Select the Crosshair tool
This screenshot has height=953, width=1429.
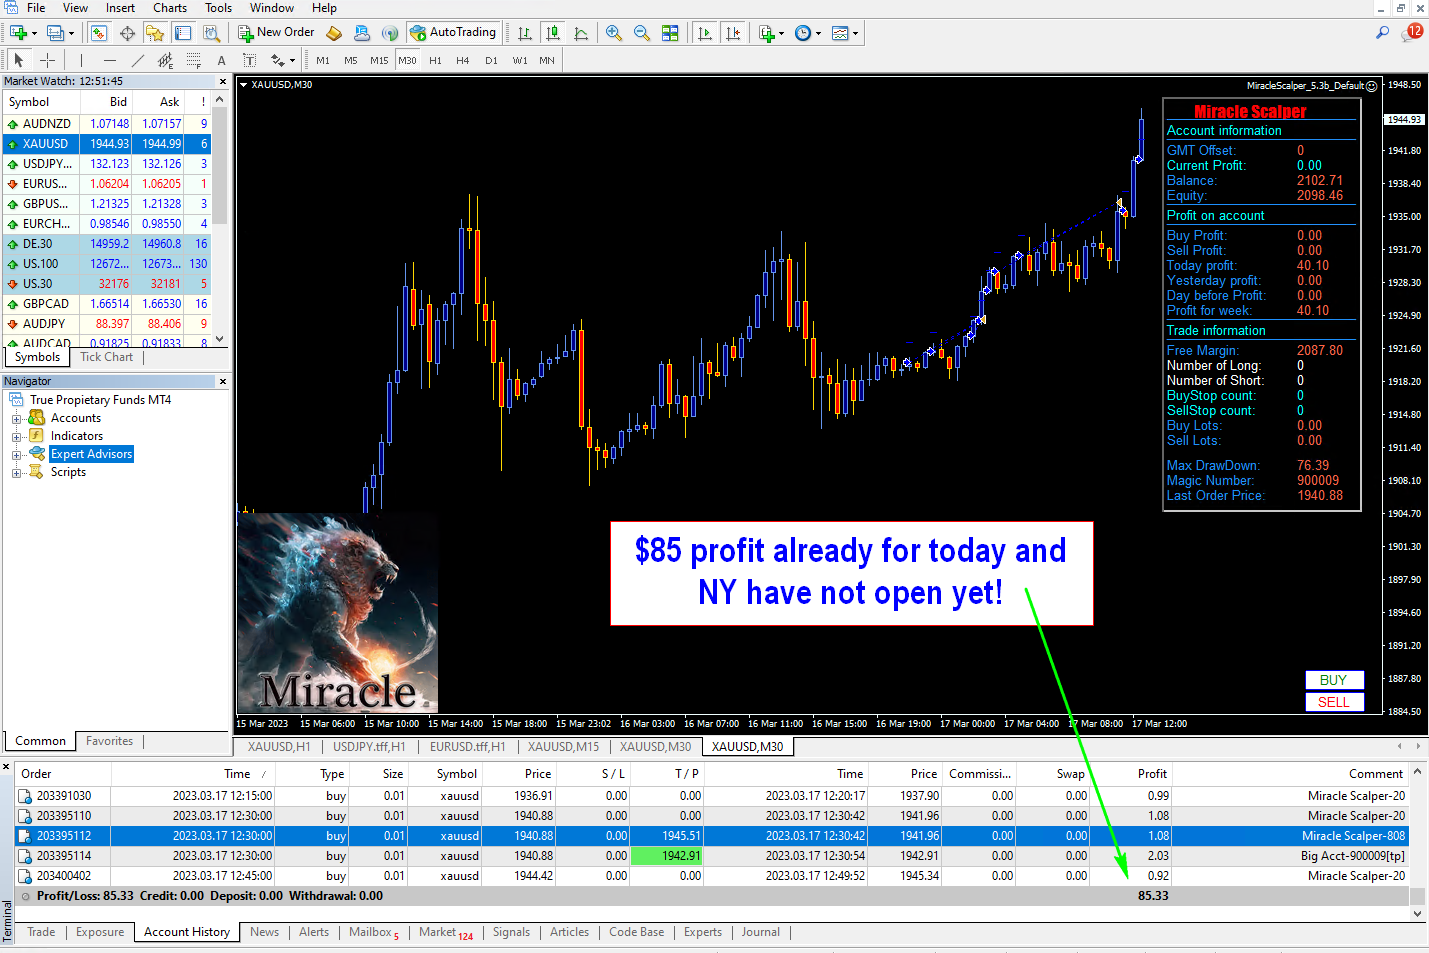click(47, 60)
